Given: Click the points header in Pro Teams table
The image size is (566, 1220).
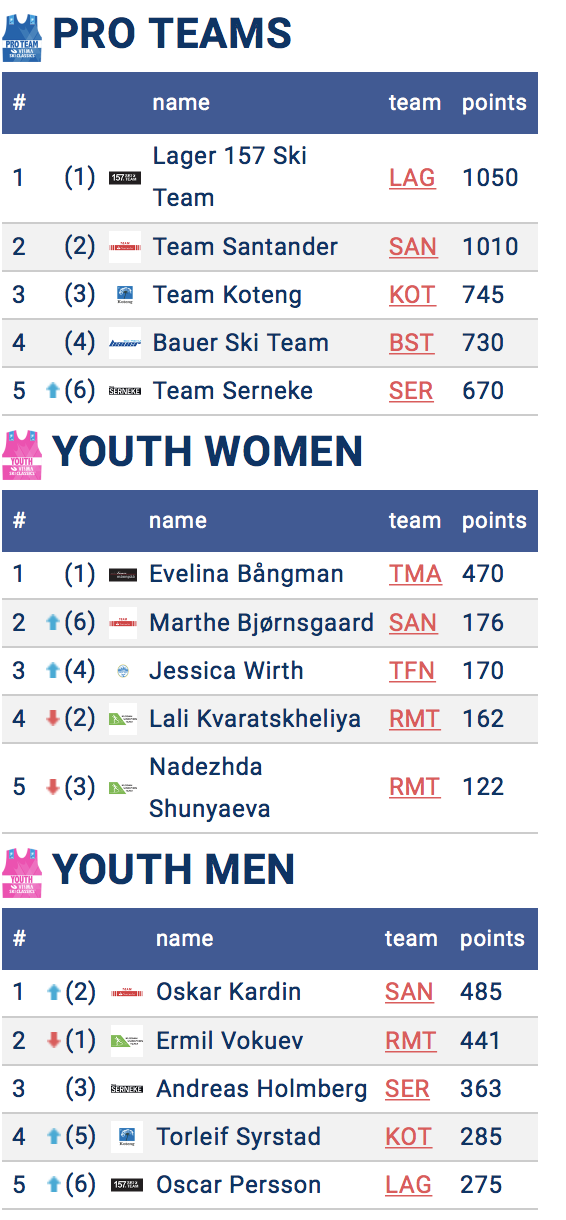Looking at the screenshot, I should point(494,103).
